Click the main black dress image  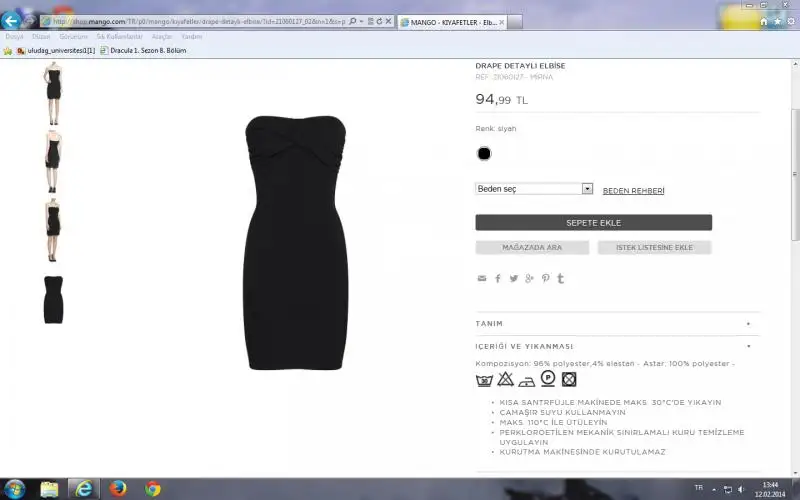pyautogui.click(x=296, y=242)
